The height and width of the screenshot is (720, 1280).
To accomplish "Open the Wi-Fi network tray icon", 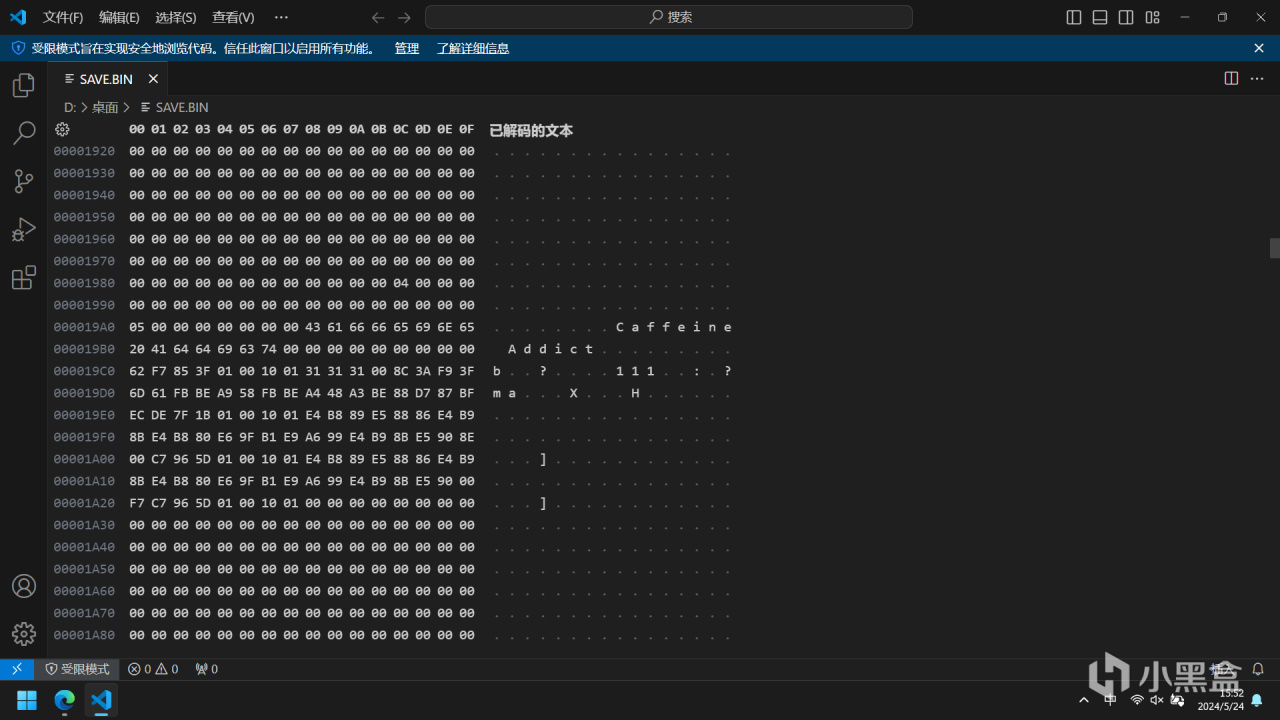I will coord(1137,700).
